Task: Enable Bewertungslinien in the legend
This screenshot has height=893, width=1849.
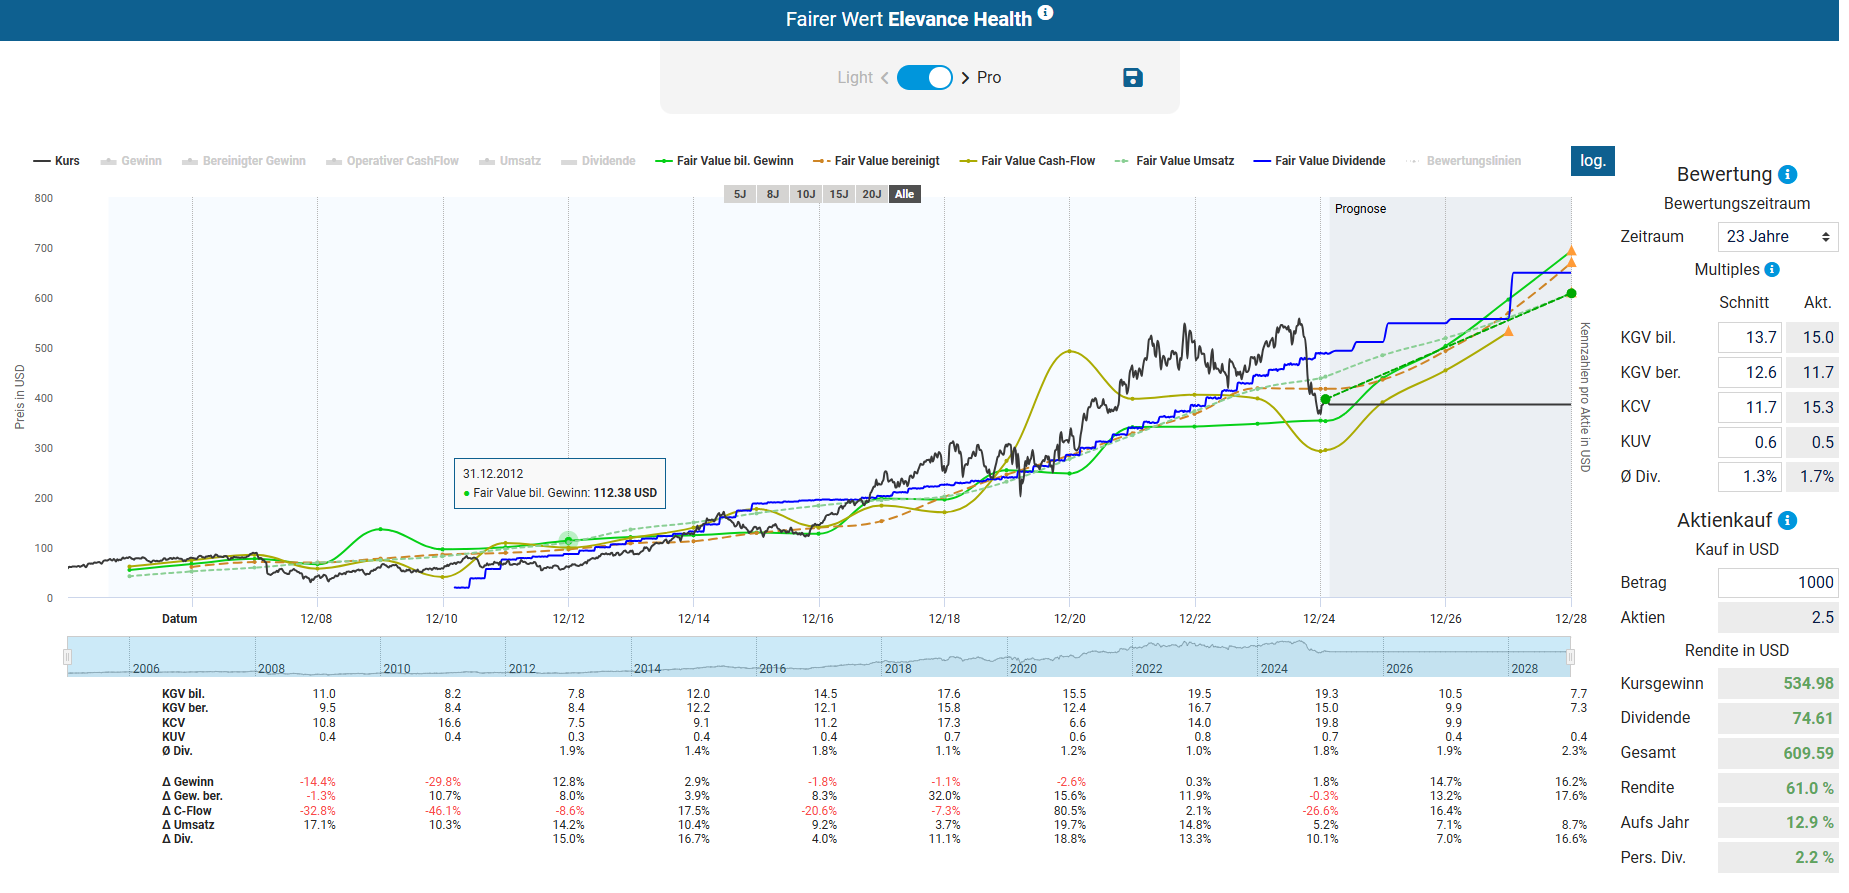Action: 1465,161
